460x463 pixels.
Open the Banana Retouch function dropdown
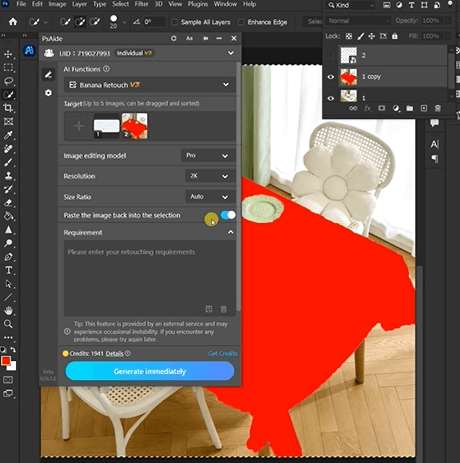[149, 85]
